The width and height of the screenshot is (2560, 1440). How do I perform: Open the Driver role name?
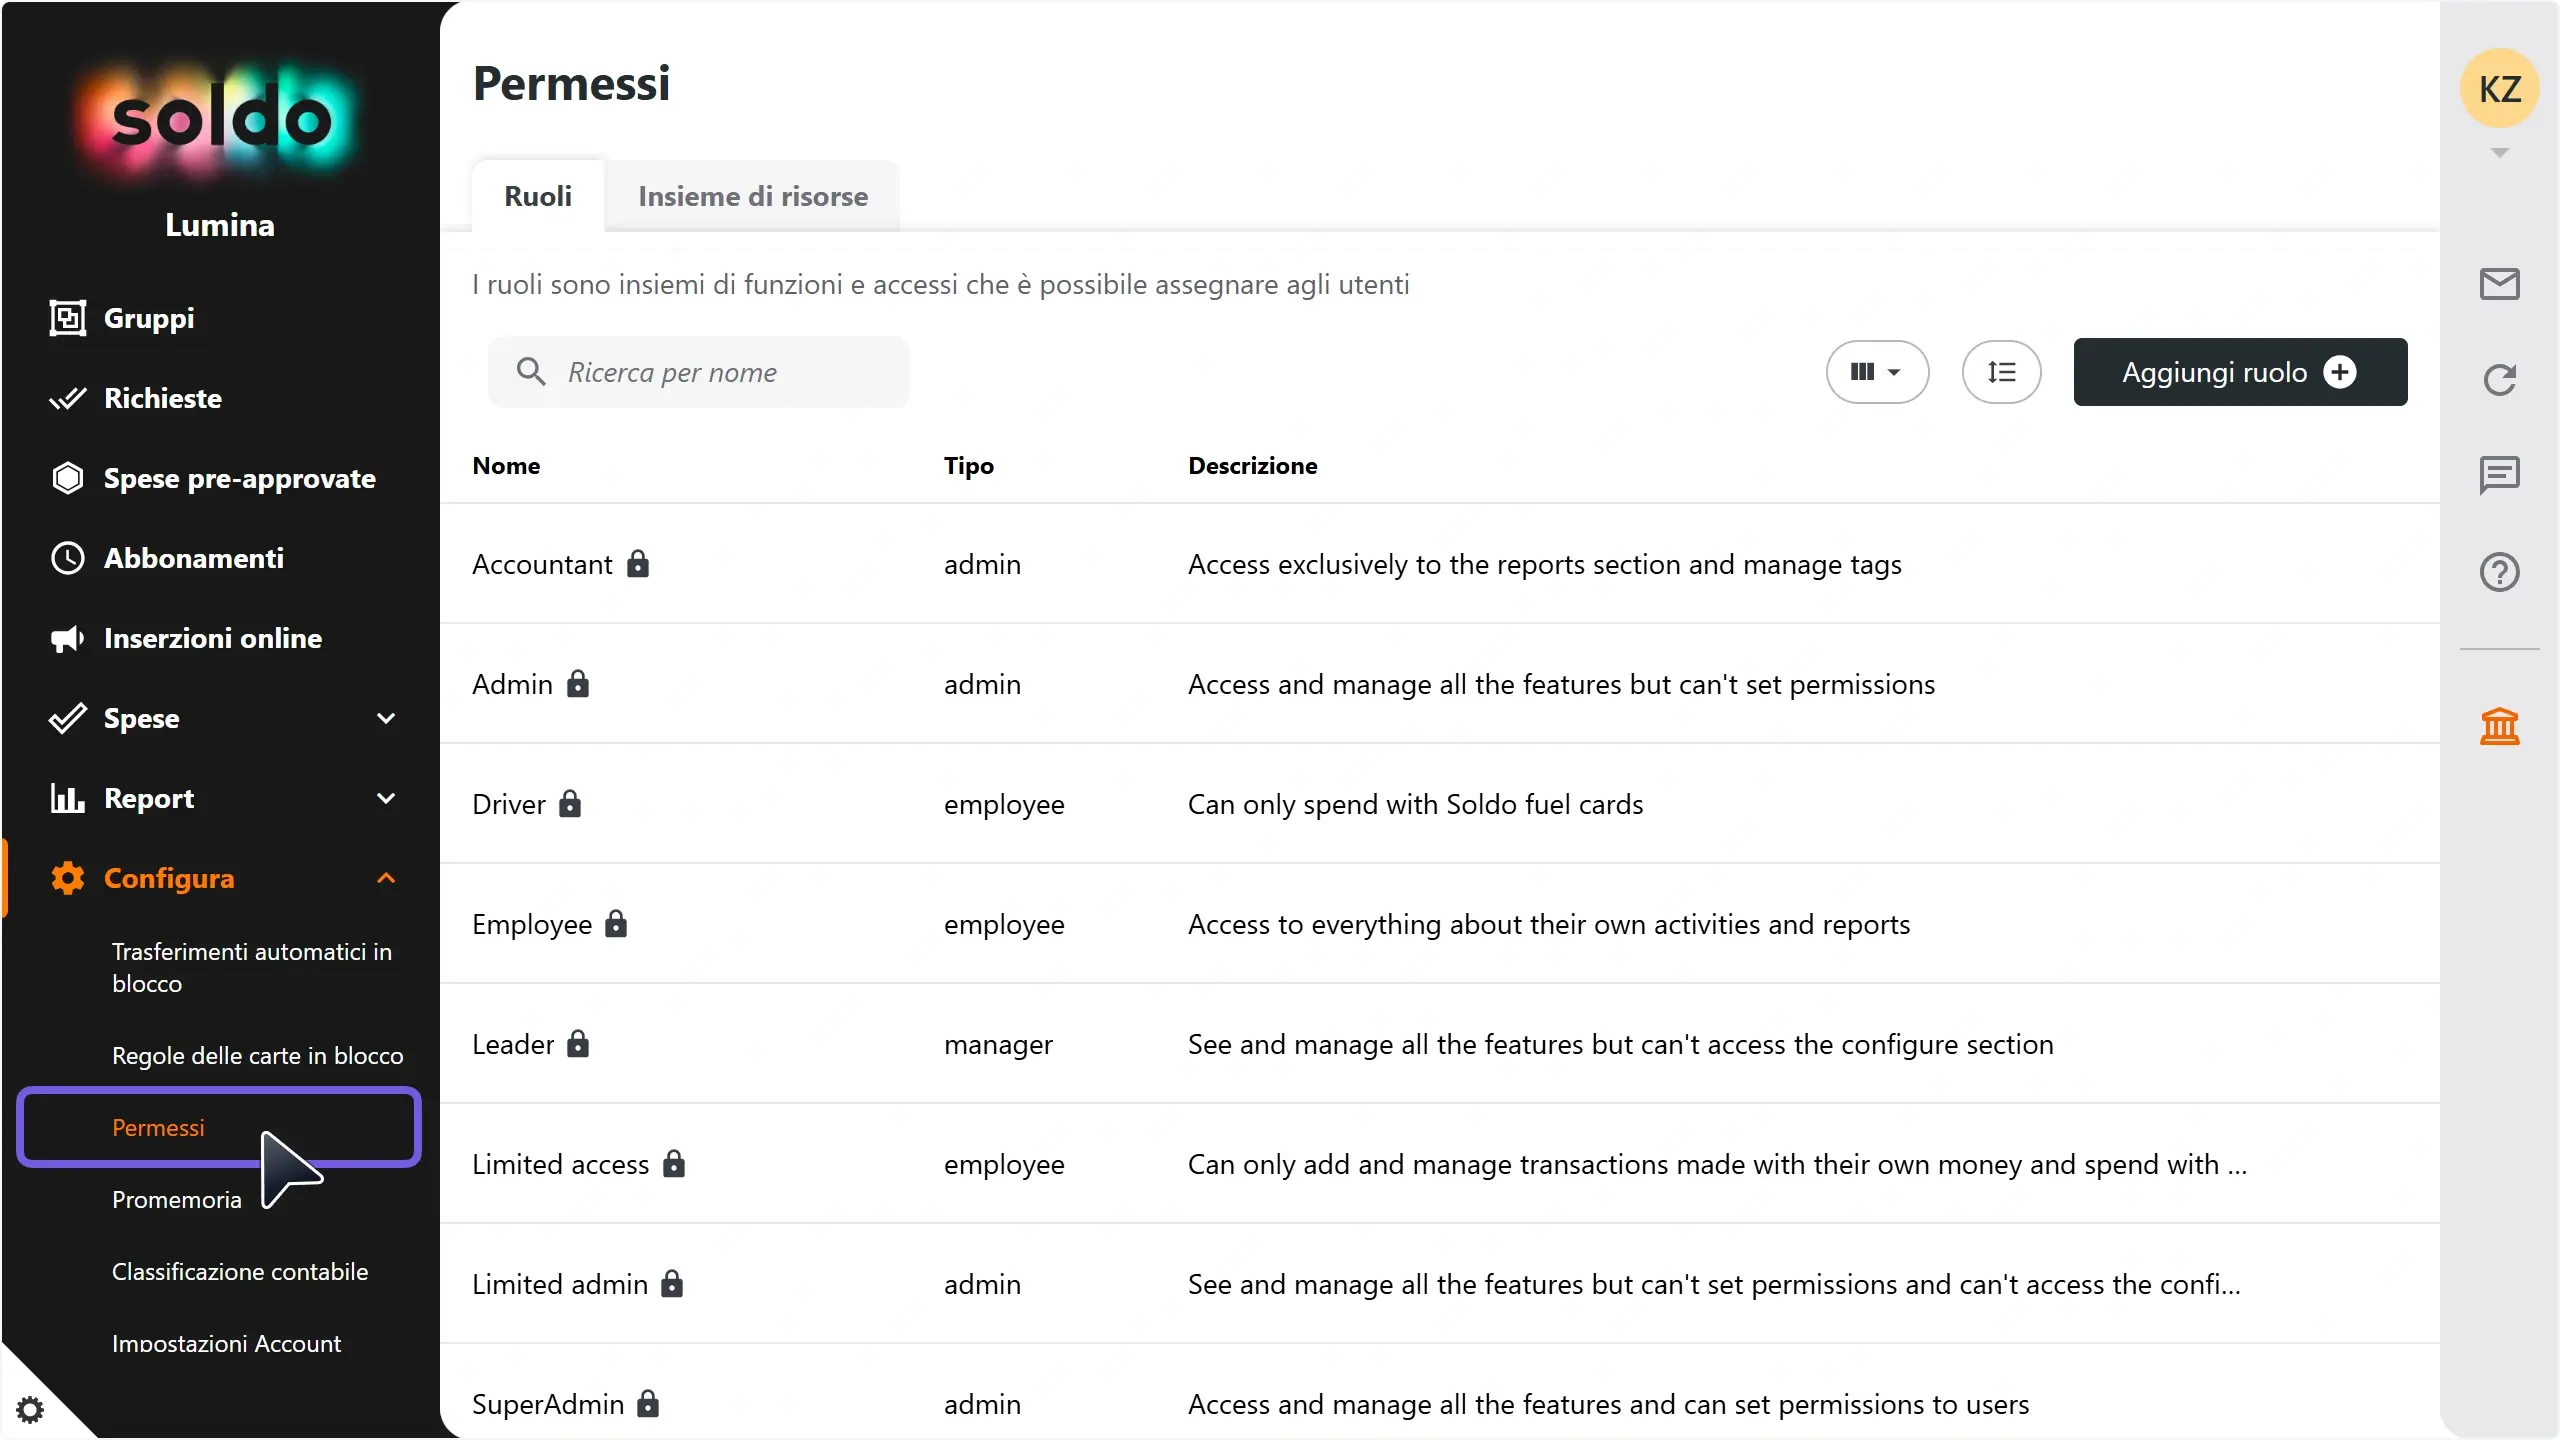click(x=509, y=804)
